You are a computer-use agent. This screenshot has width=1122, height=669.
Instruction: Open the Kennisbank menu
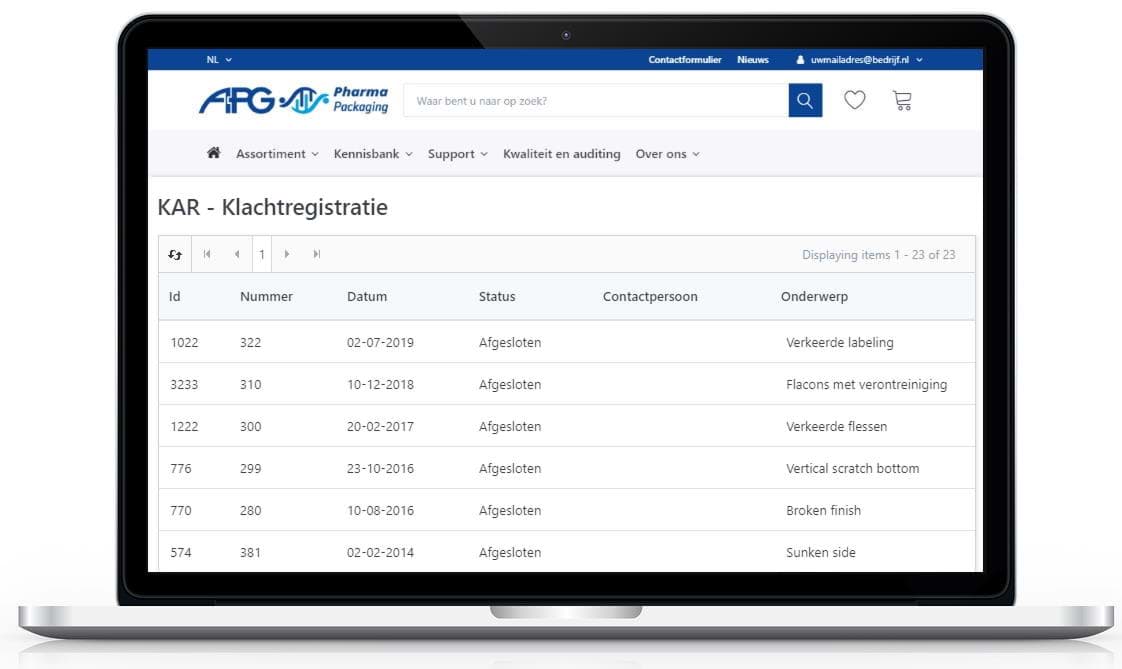tap(373, 154)
